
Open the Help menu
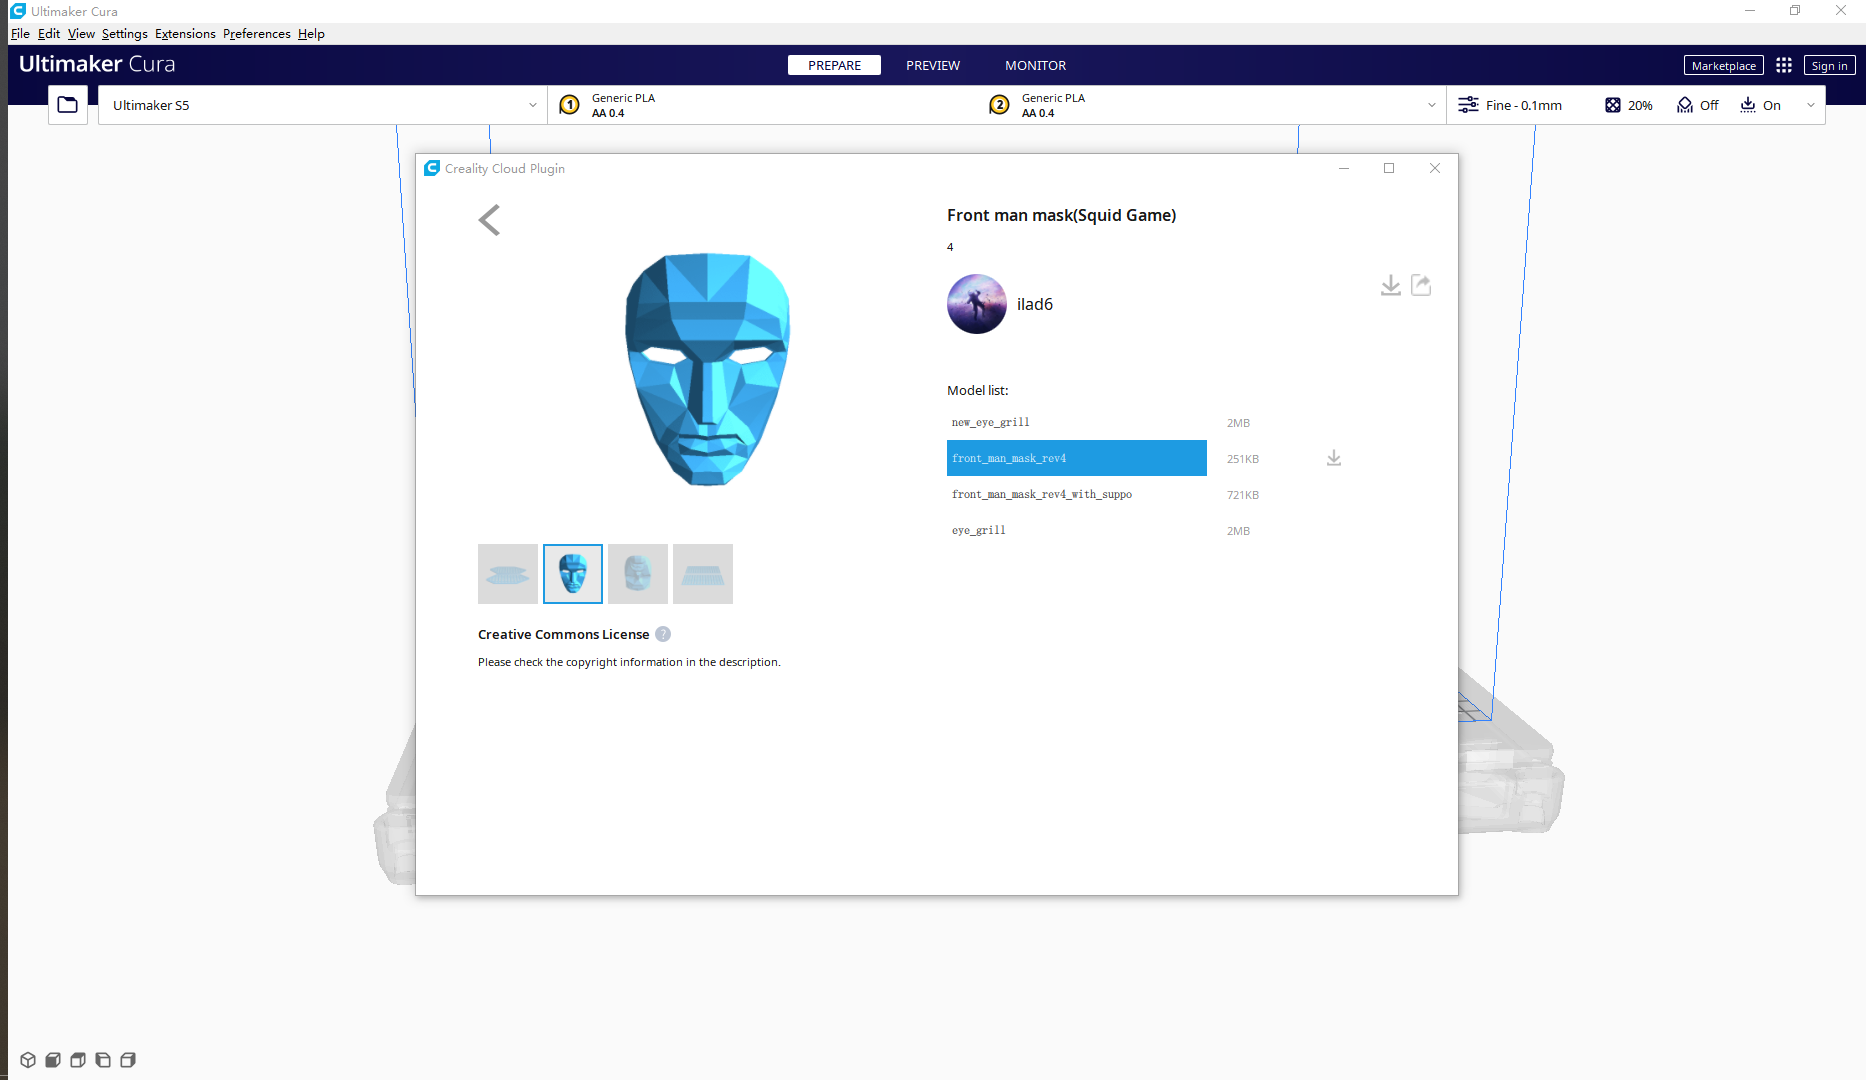311,34
